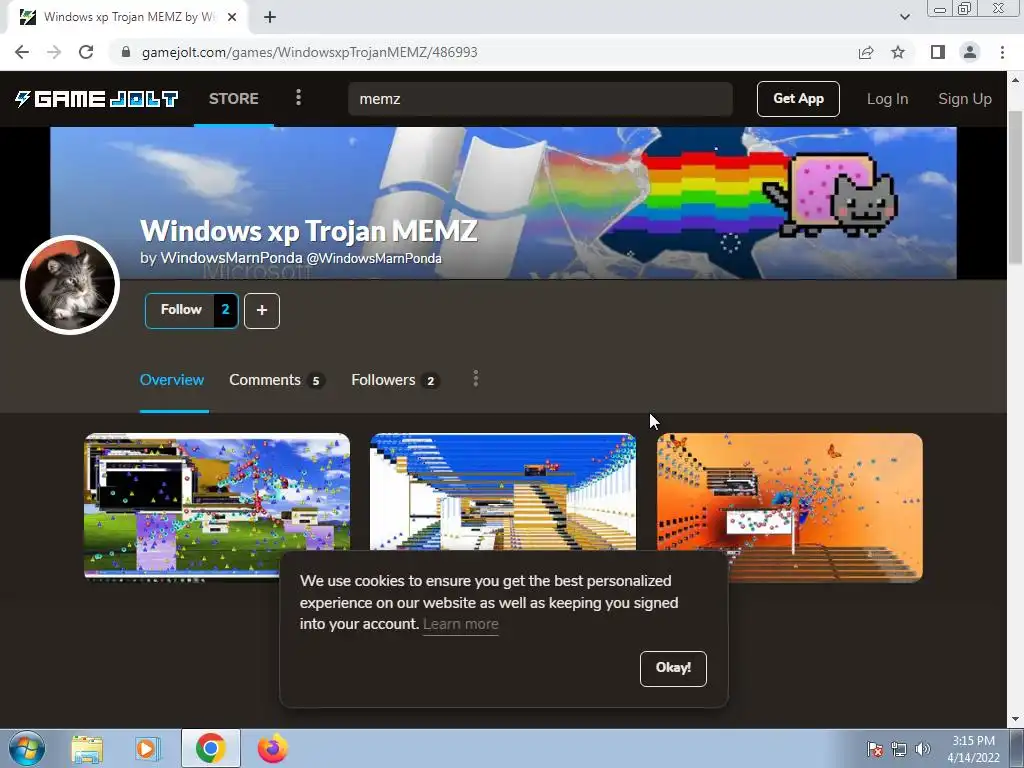Click the Sign Up link
The width and height of the screenshot is (1024, 768).
click(965, 99)
